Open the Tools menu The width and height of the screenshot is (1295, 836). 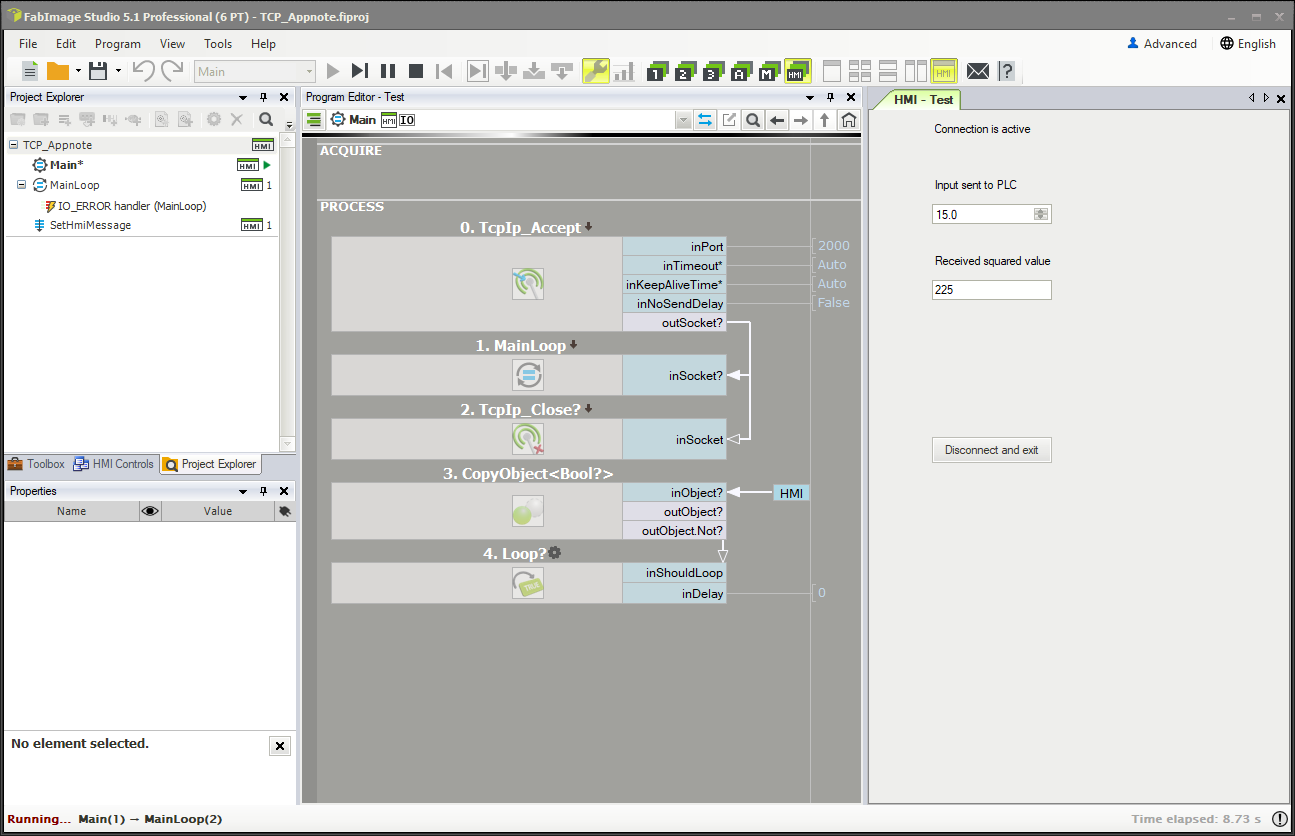pyautogui.click(x=218, y=44)
